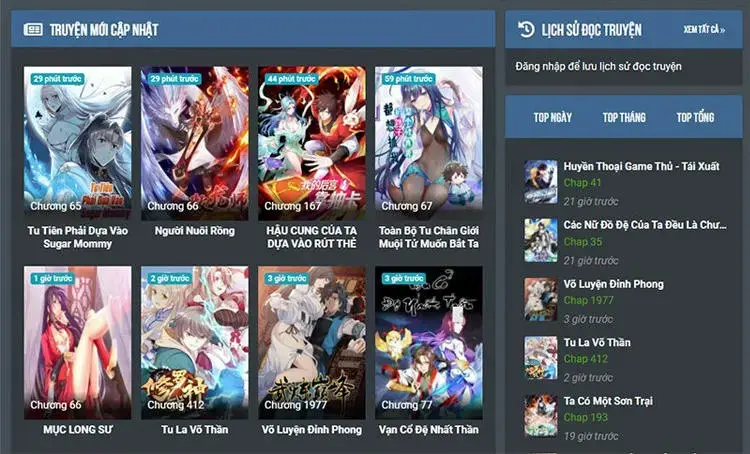750x454 pixels.
Task: Click Võ Luyện Đỉnh Phong title under grid cover
Action: [312, 430]
